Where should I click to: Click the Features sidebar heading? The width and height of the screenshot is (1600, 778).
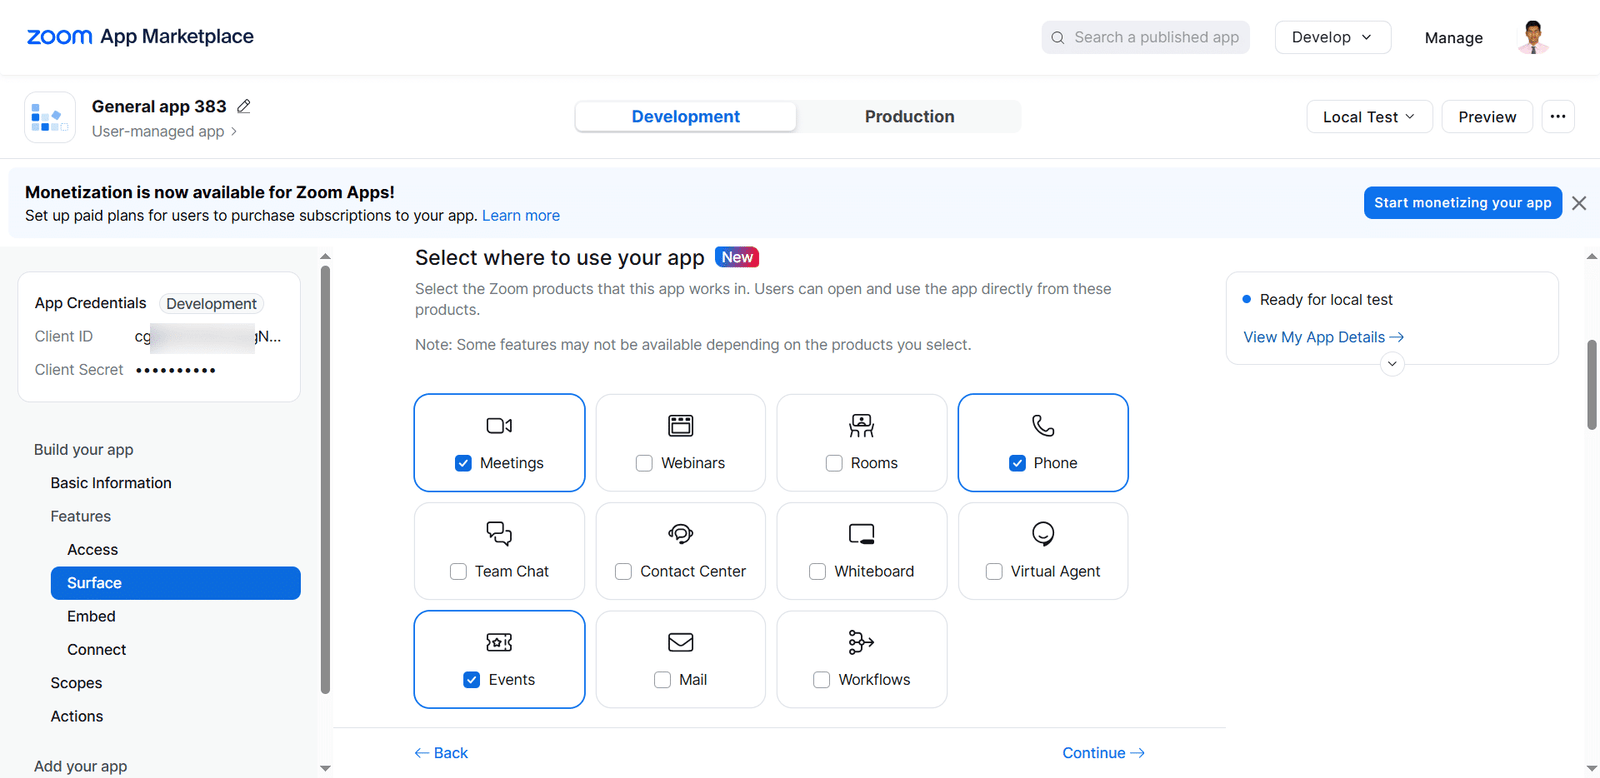click(81, 516)
